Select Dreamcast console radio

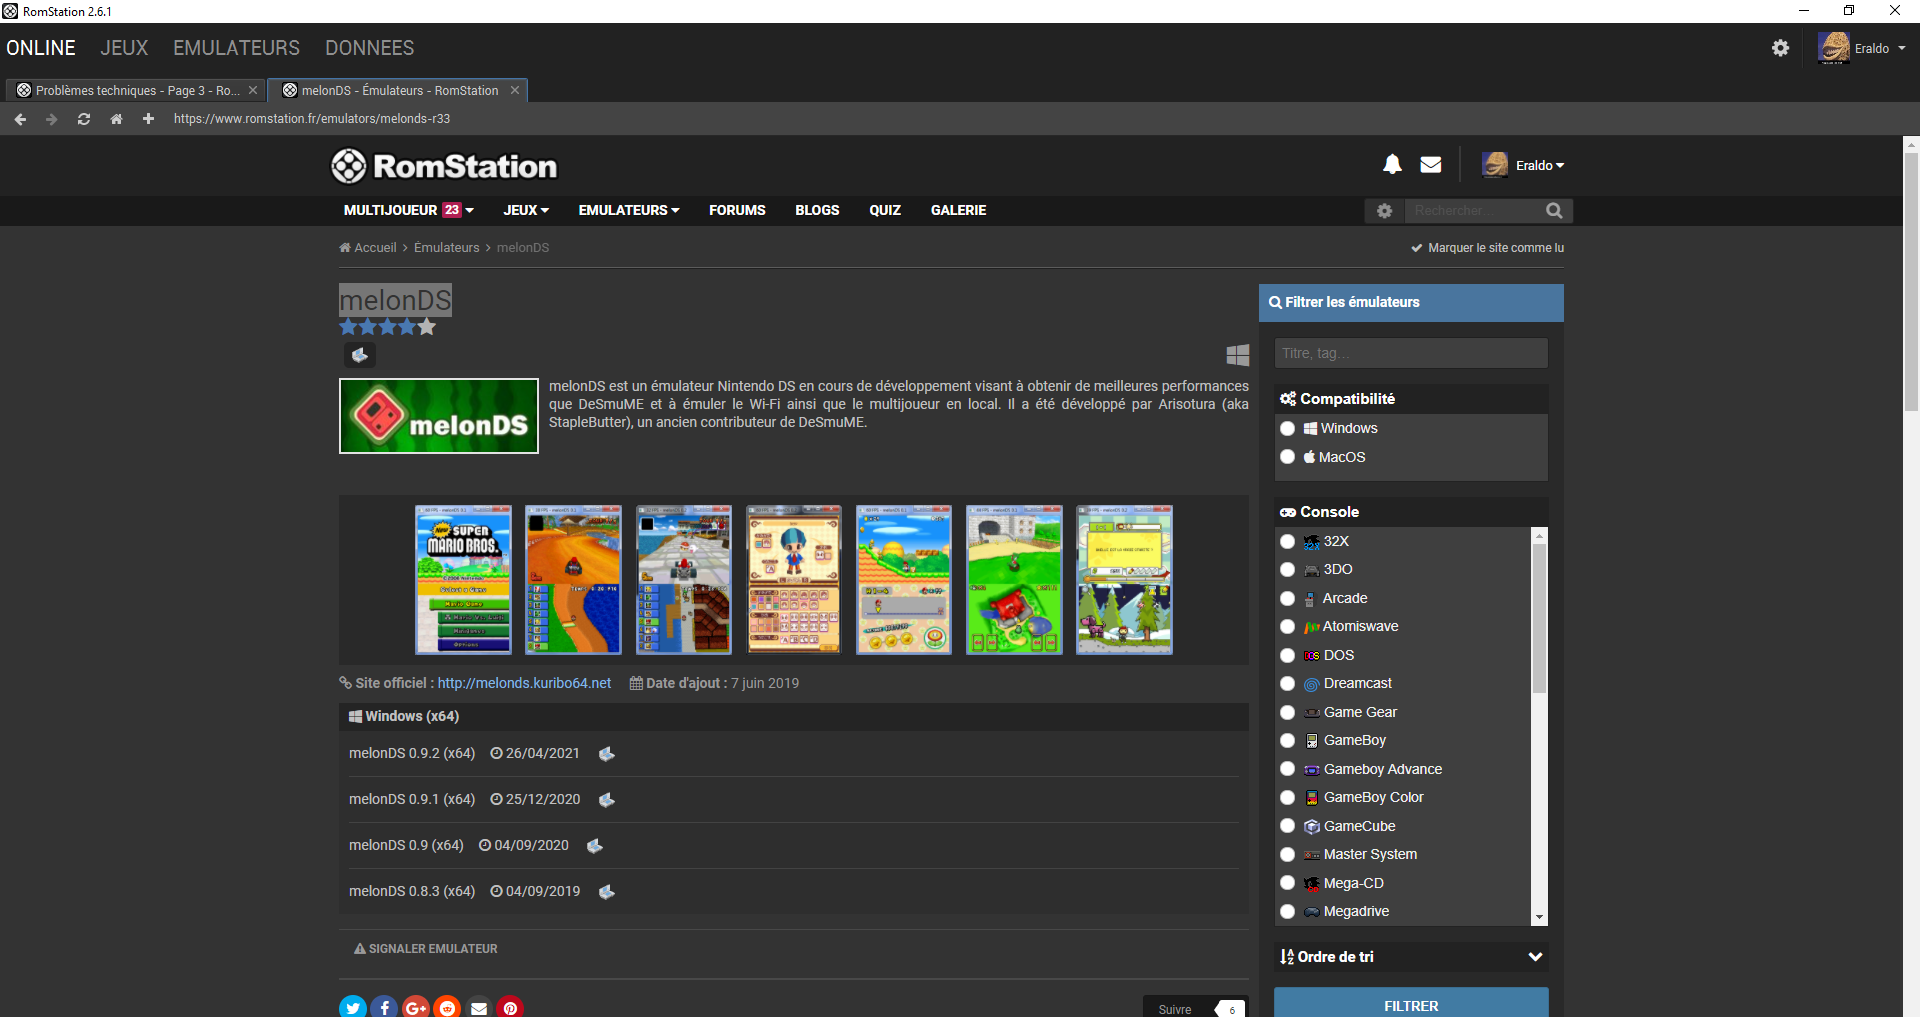[1288, 684]
